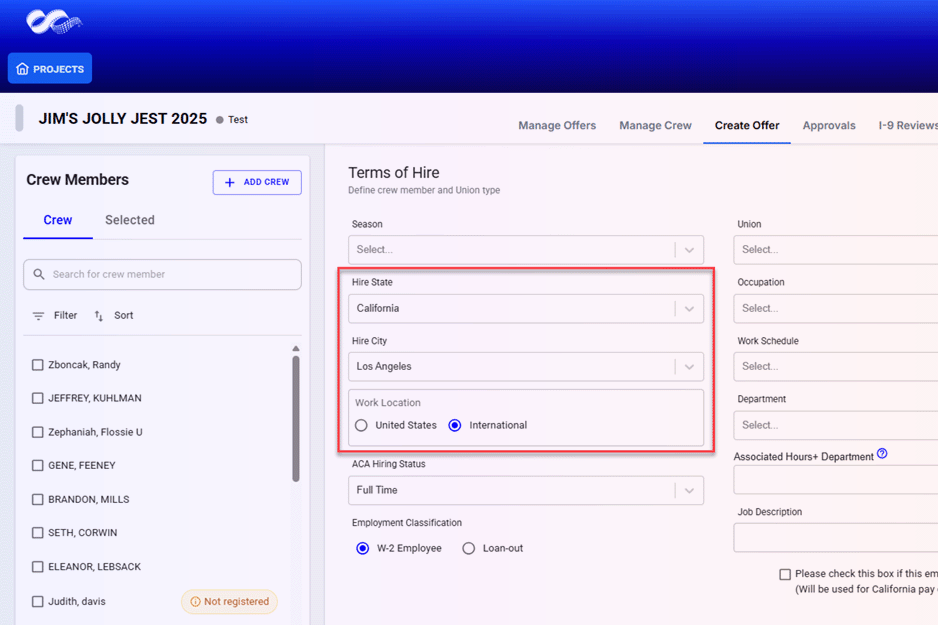Click the Filter icon in crew panel
Screen dimensions: 938x625
[x=39, y=316]
